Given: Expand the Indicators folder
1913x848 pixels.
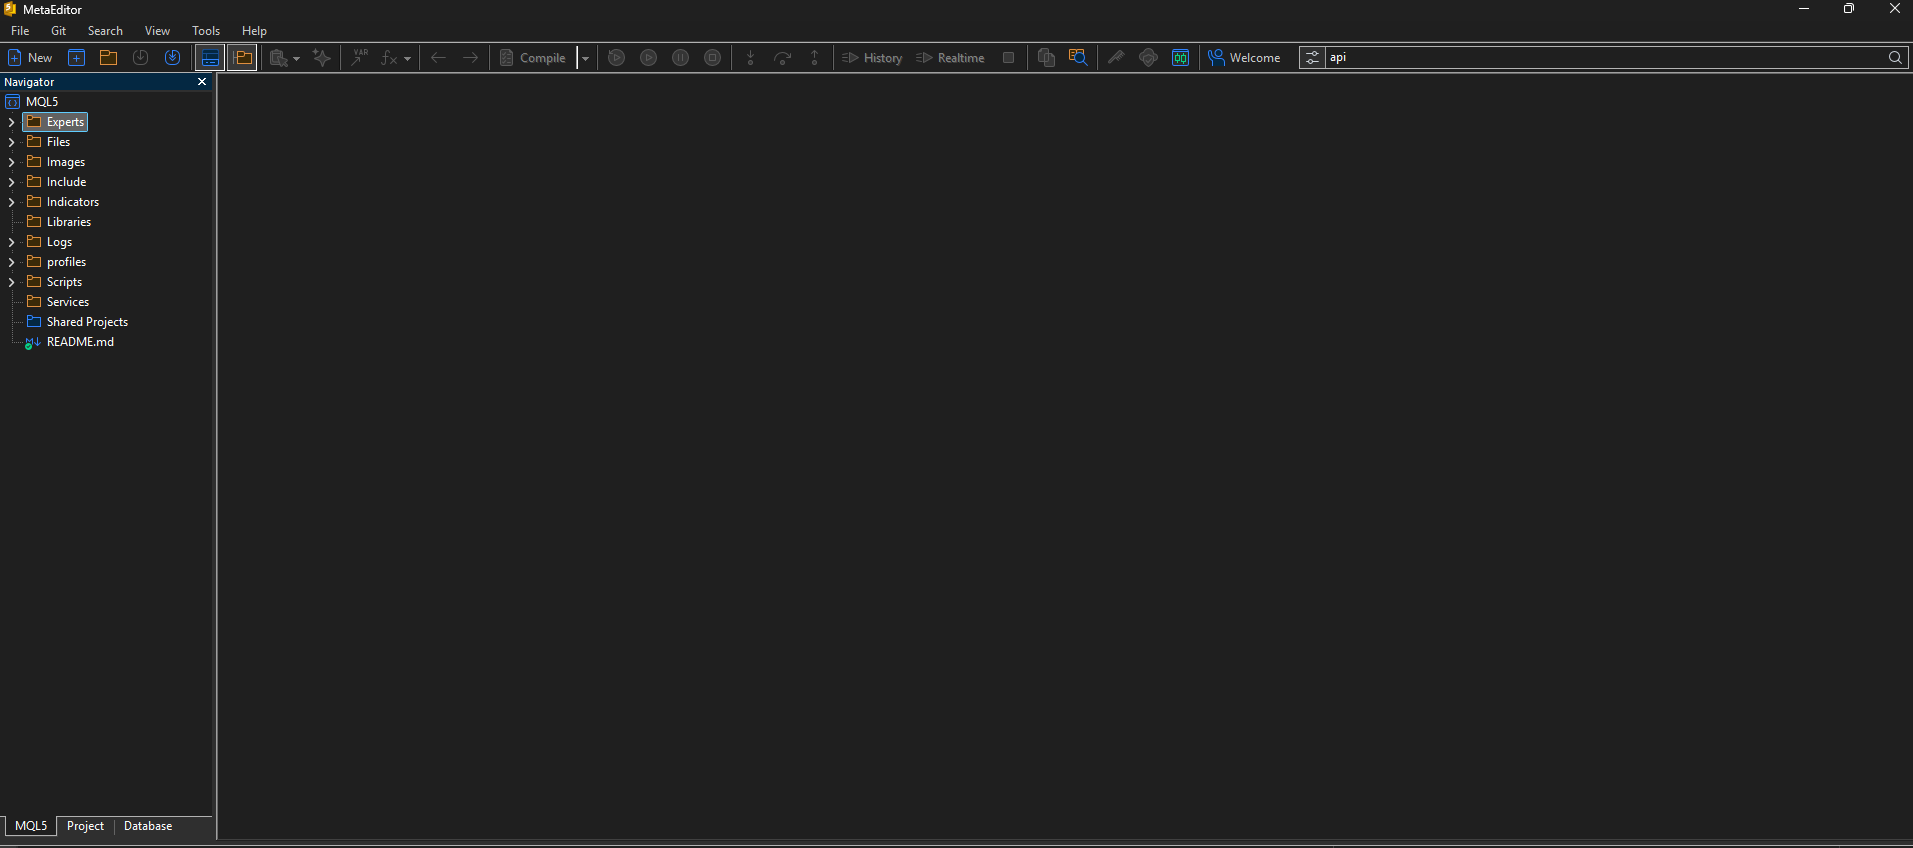Looking at the screenshot, I should coord(11,202).
